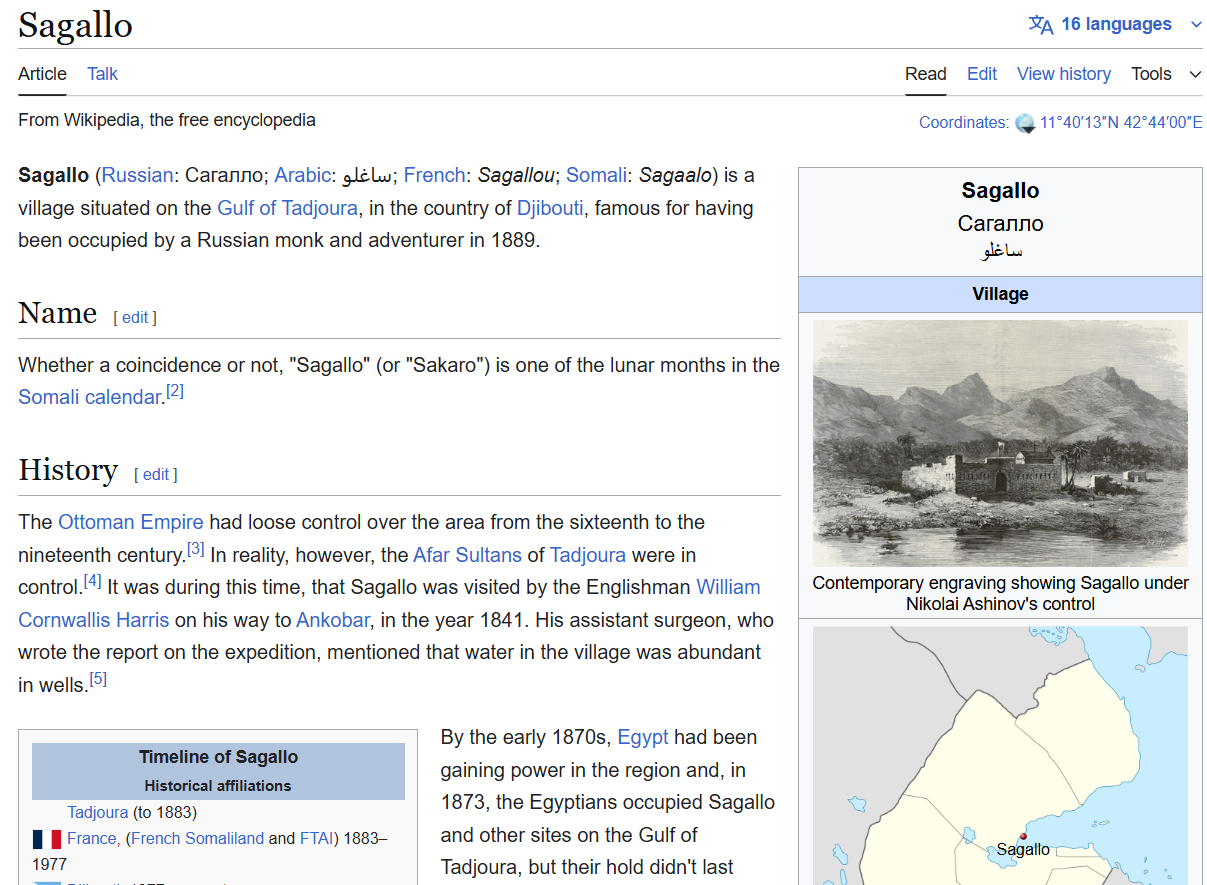Image resolution: width=1207 pixels, height=885 pixels.
Task: Click the Coordinates label link
Action: pyautogui.click(x=964, y=123)
